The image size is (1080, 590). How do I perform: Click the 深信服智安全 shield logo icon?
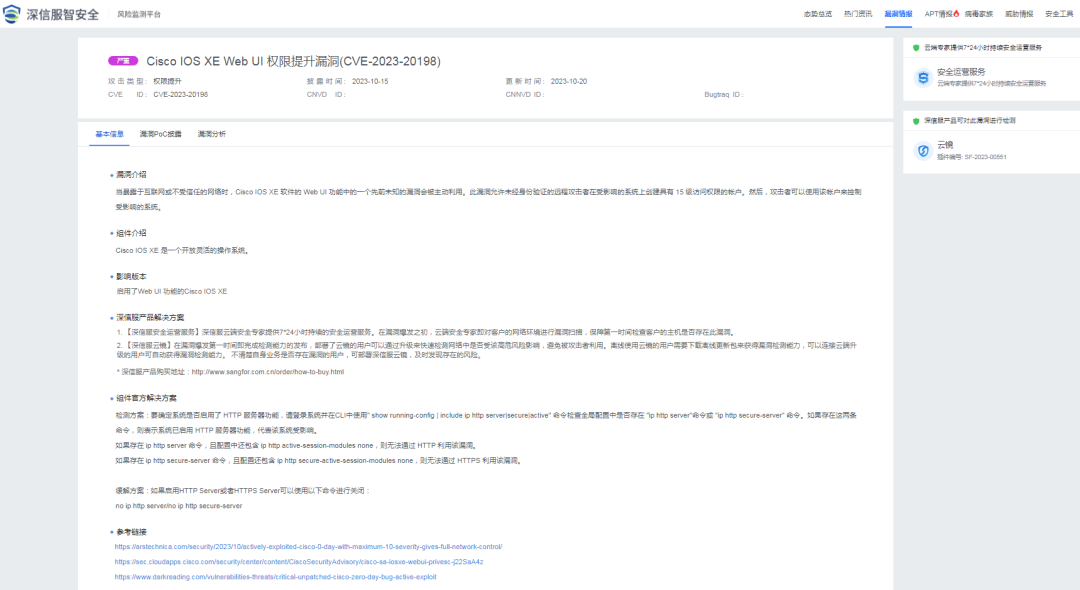[12, 14]
